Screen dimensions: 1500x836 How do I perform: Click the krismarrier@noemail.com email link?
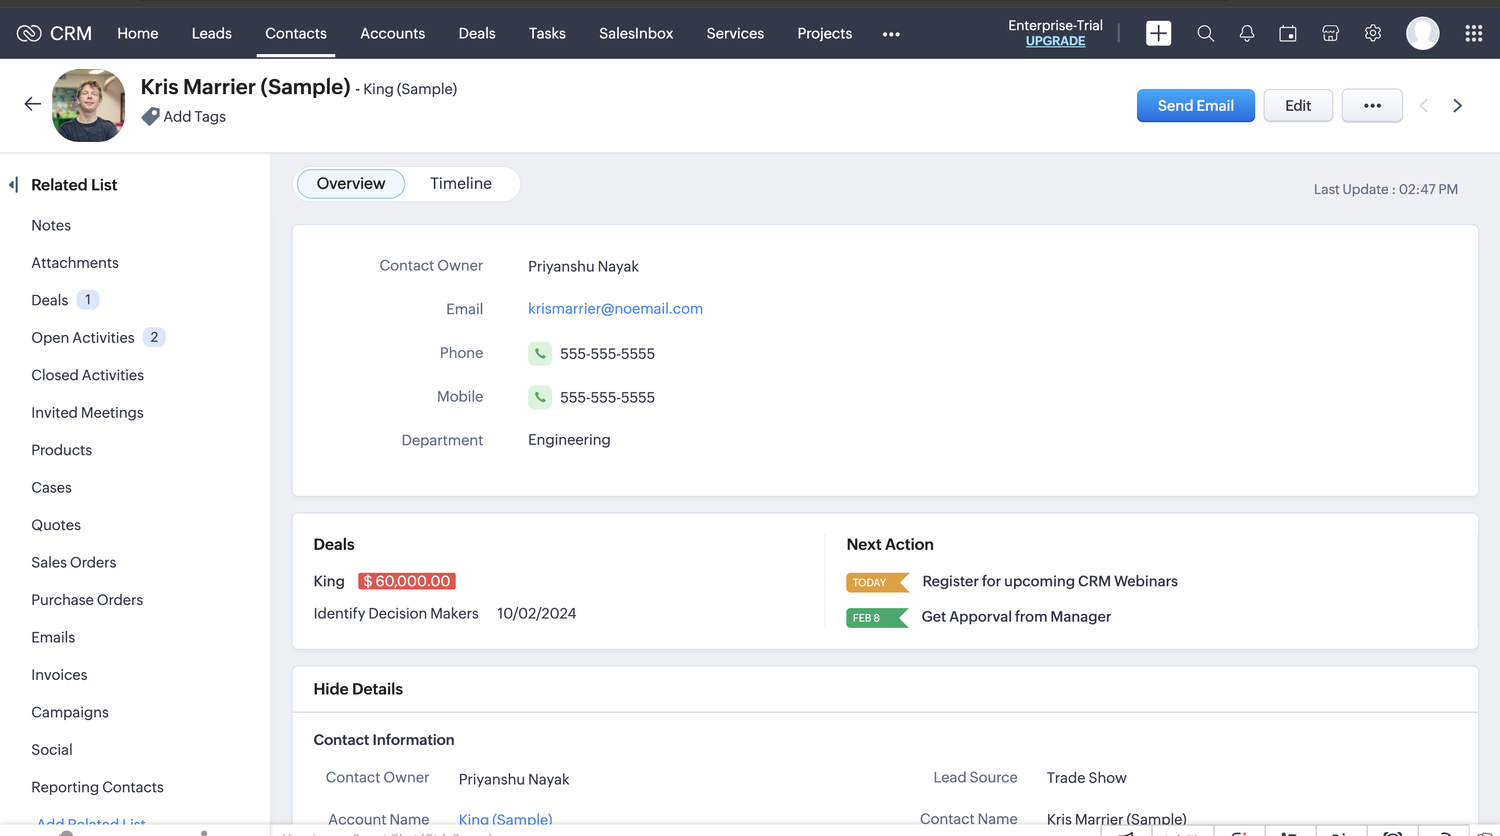pos(616,309)
